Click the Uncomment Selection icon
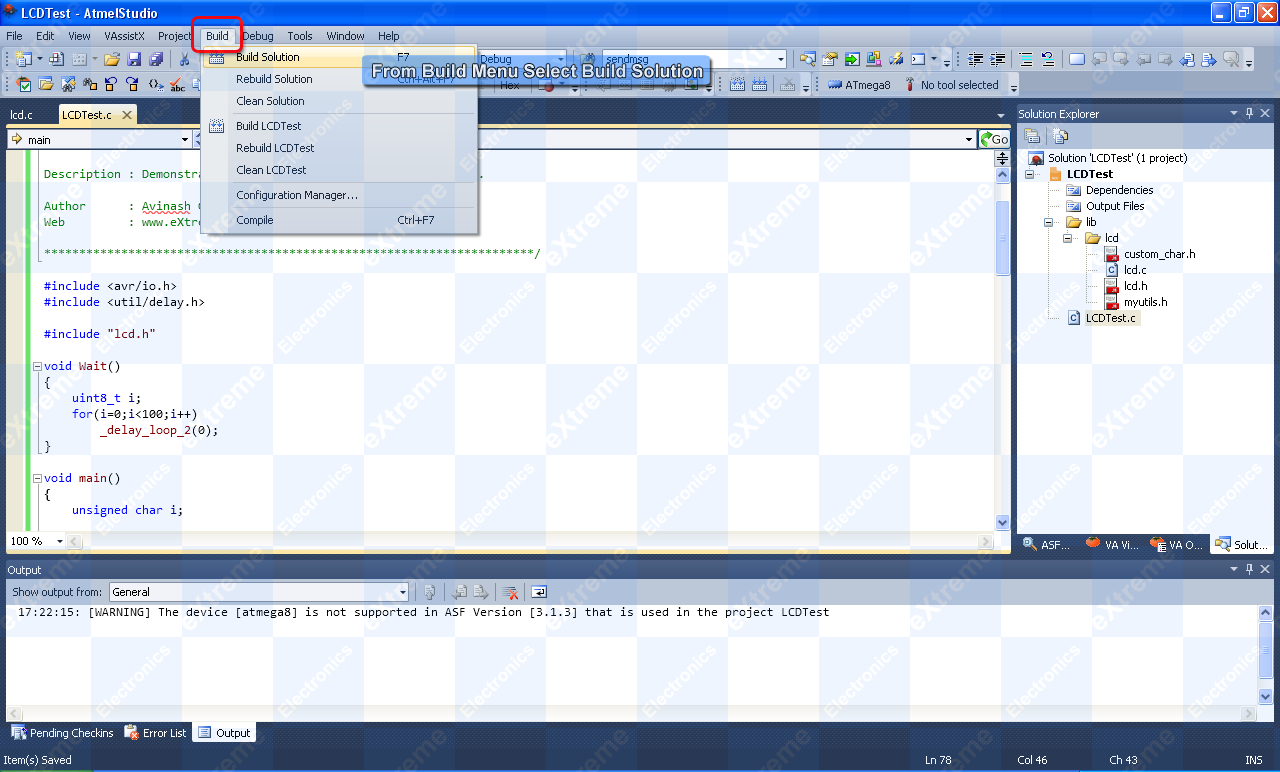 pos(1048,59)
